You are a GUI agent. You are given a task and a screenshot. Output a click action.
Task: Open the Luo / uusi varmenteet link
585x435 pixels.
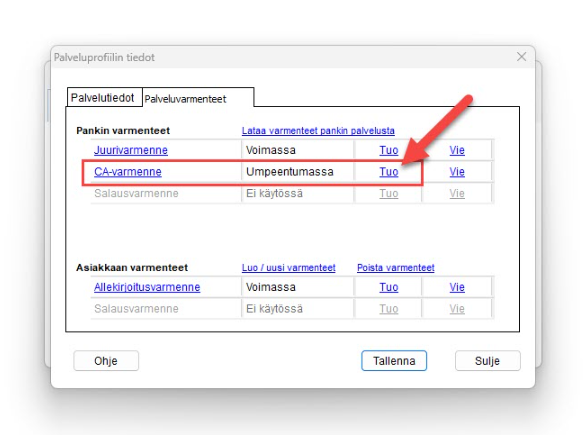288,267
